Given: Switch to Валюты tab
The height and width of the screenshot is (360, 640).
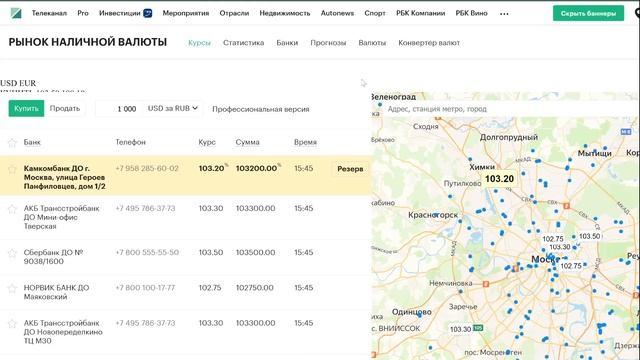Looking at the screenshot, I should click(x=372, y=42).
